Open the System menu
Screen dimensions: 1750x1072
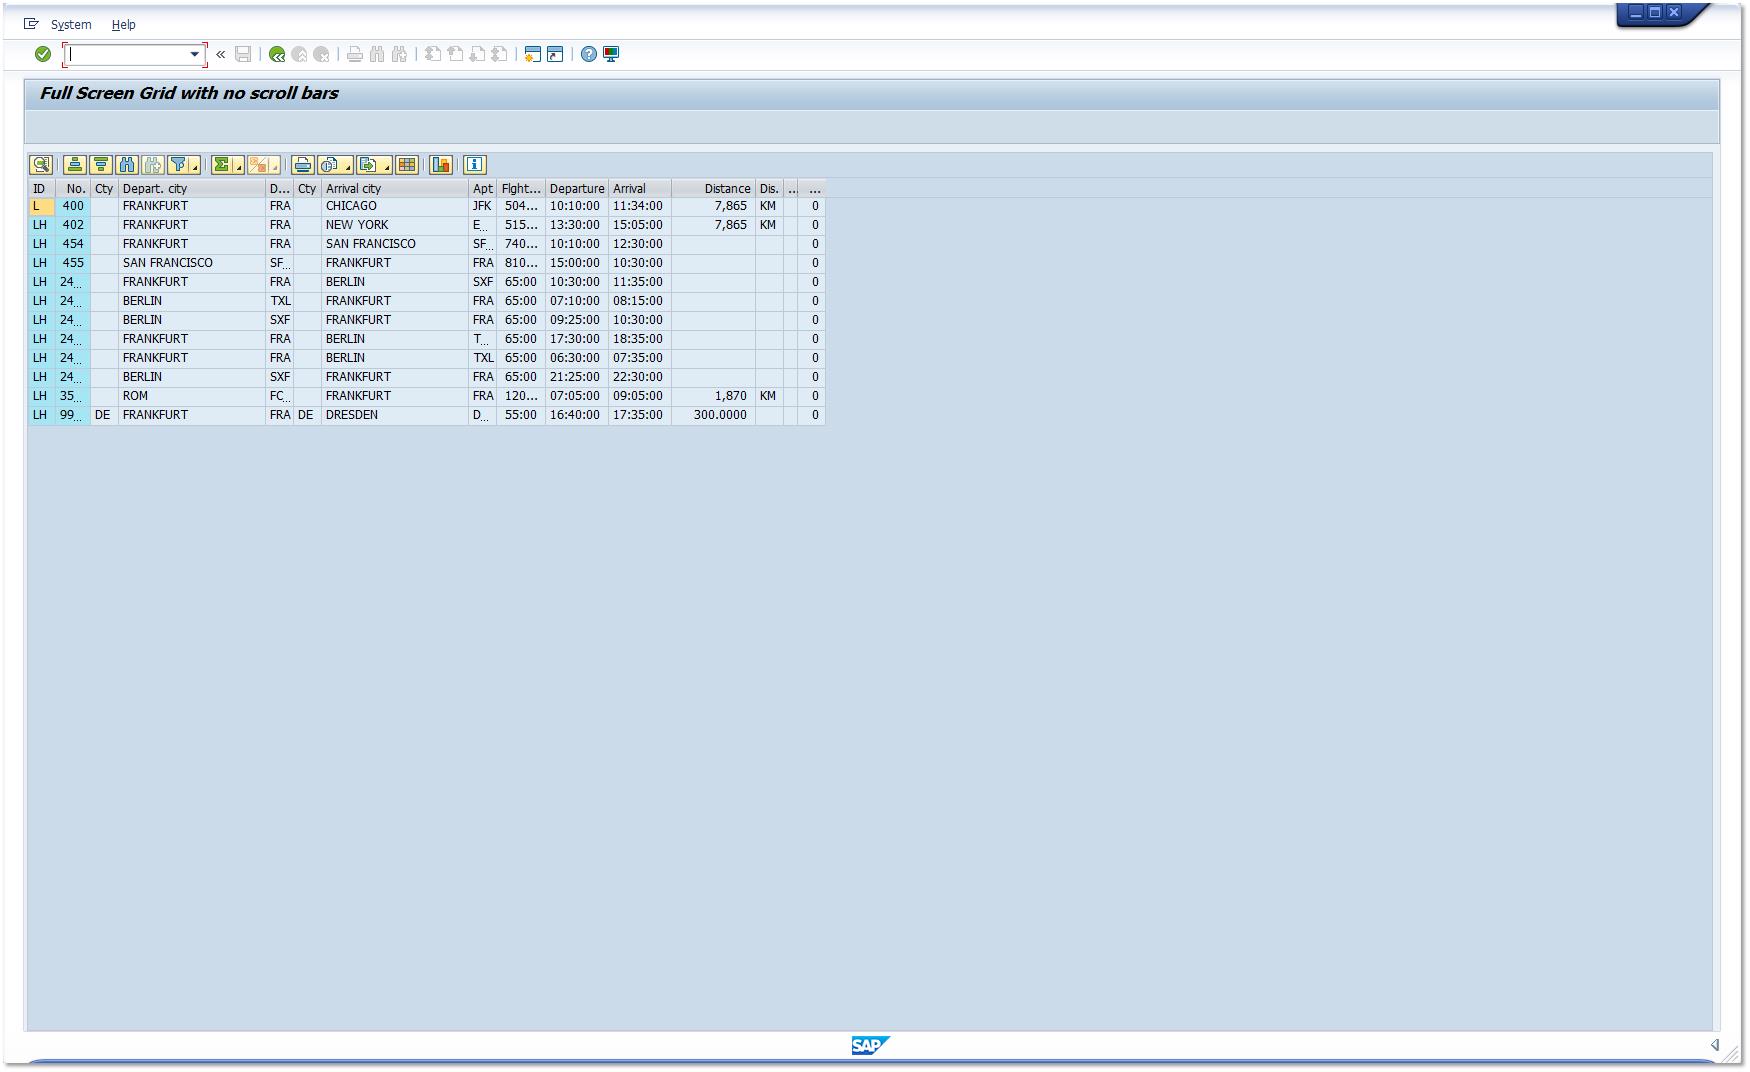tap(71, 24)
